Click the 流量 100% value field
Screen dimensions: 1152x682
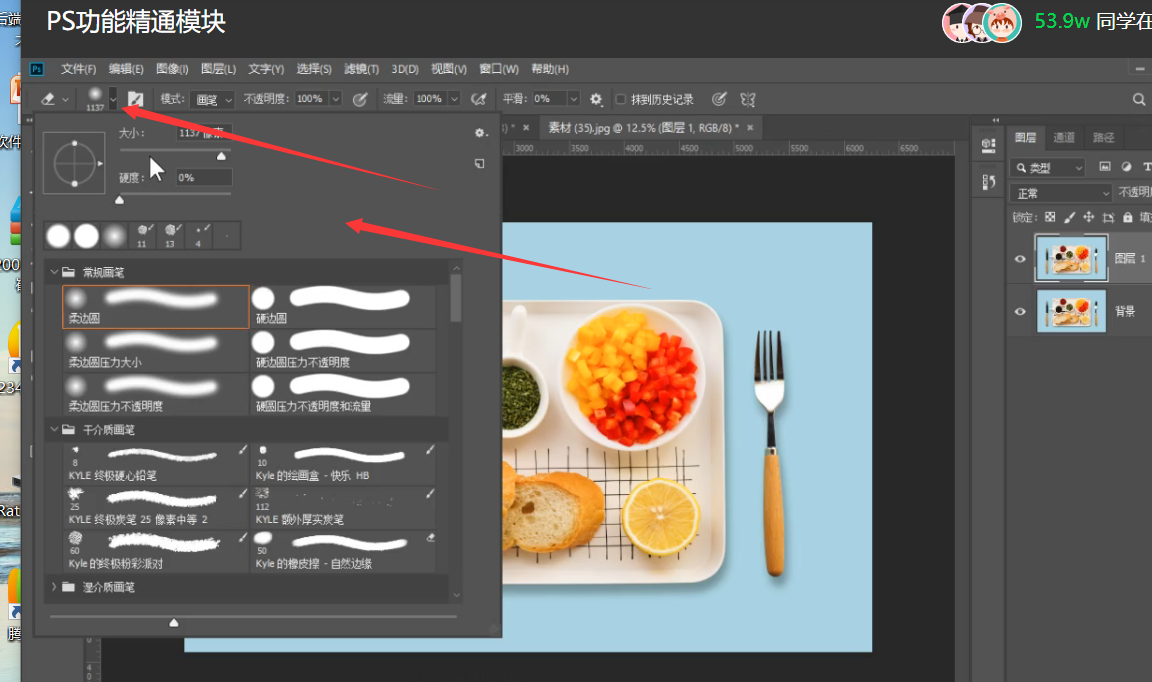[431, 98]
